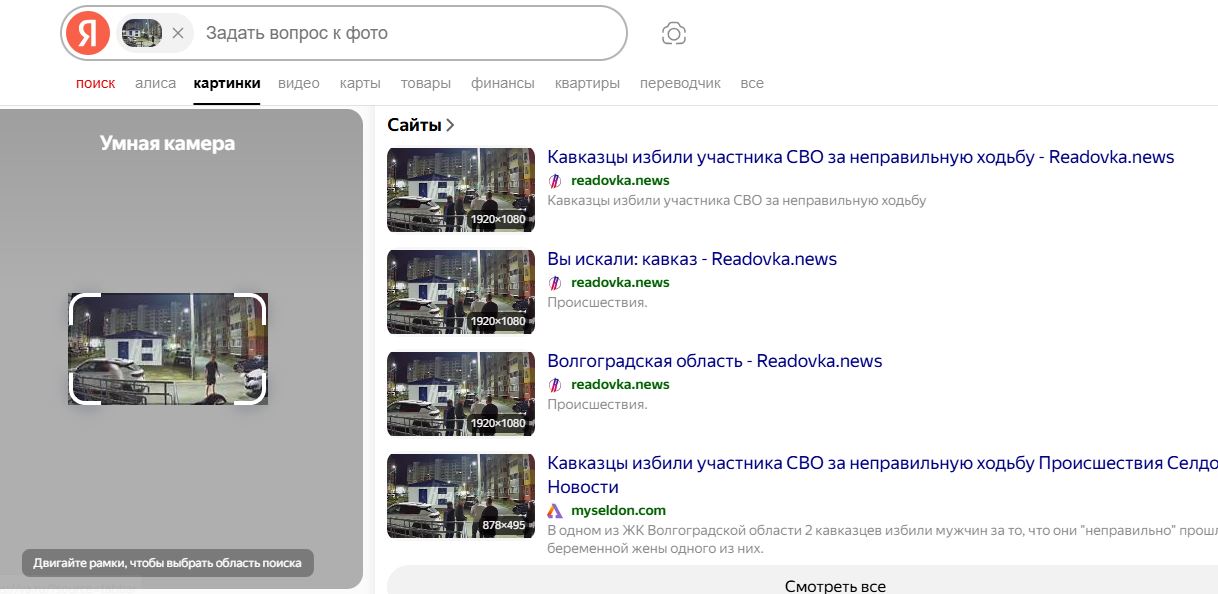Open the "алиса" tab
The height and width of the screenshot is (594, 1218).
coord(155,83)
